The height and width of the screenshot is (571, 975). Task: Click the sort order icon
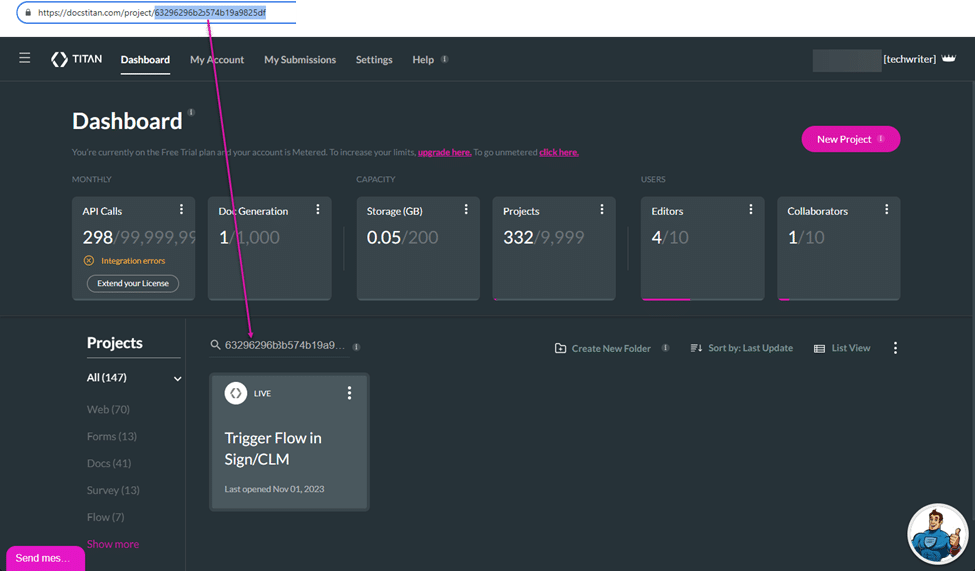(x=696, y=348)
